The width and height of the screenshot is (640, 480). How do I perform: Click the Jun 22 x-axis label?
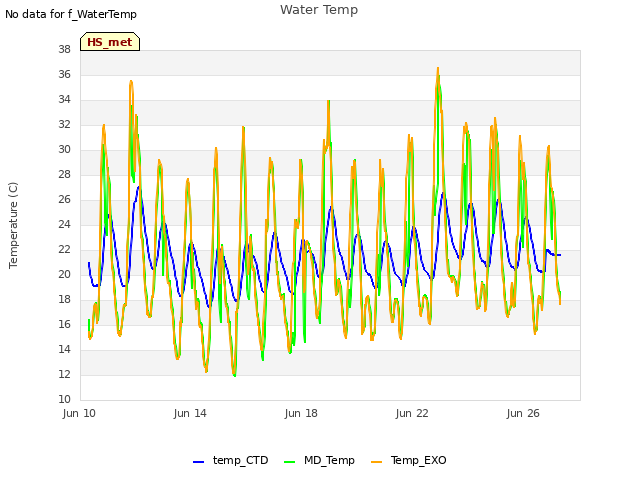tap(412, 413)
